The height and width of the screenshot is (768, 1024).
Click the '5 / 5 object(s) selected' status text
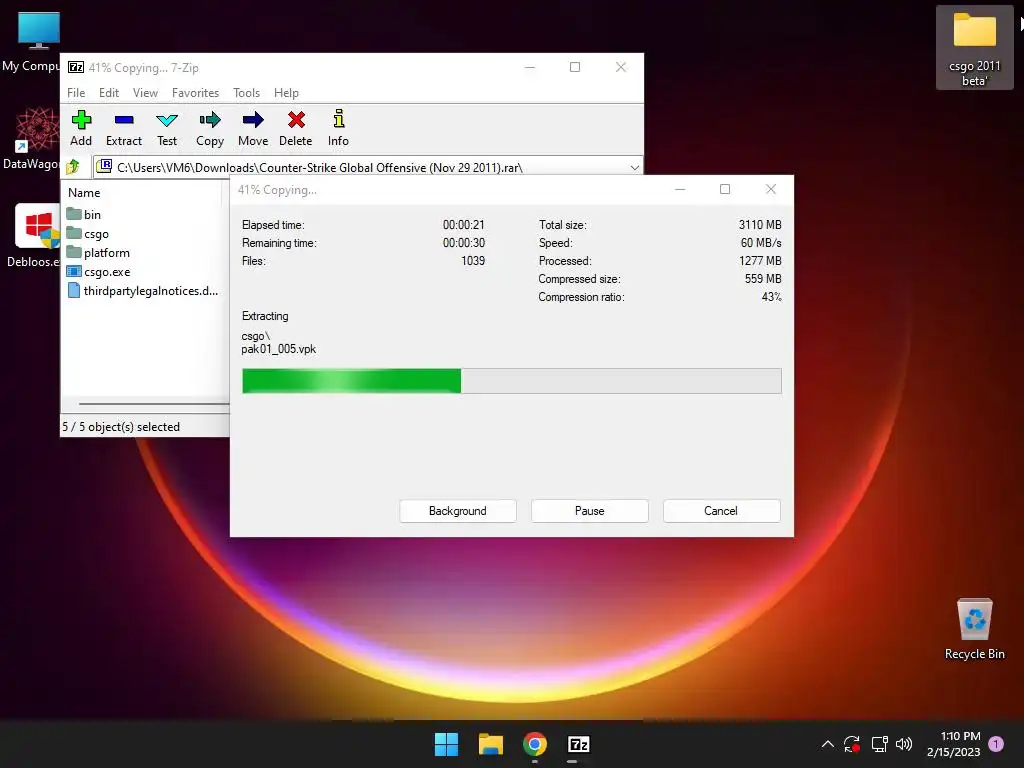tap(121, 426)
